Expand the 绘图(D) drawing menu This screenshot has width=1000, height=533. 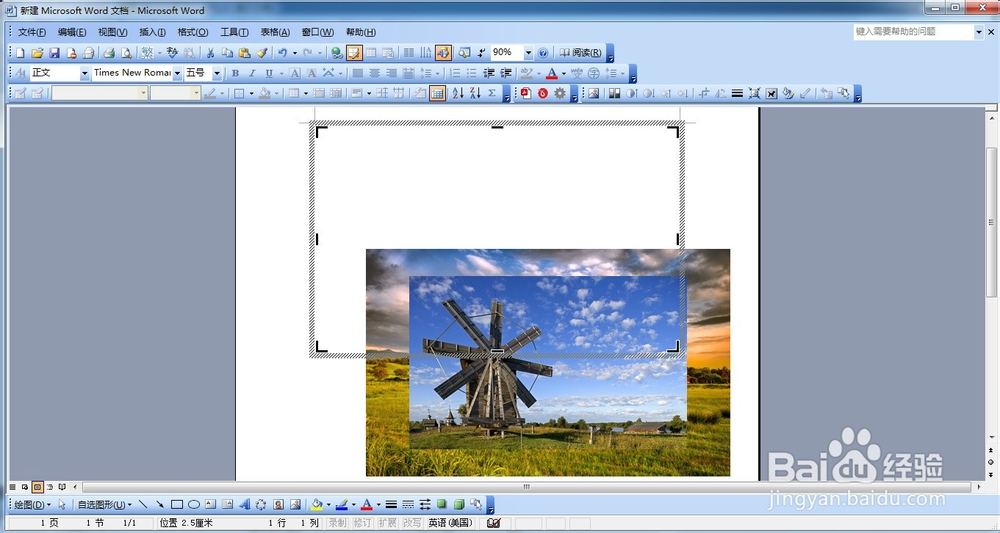coord(32,504)
